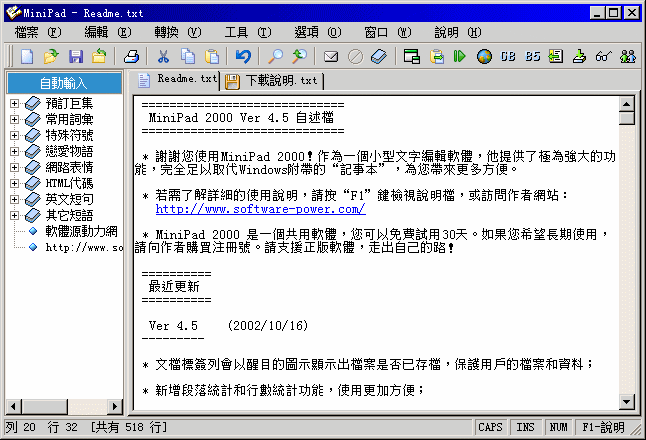Click the editor scrollbar down arrow

point(627,401)
